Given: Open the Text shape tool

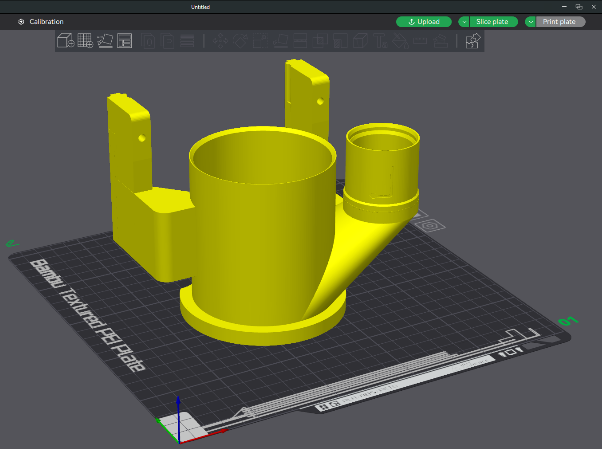Looking at the screenshot, I should pyautogui.click(x=379, y=41).
